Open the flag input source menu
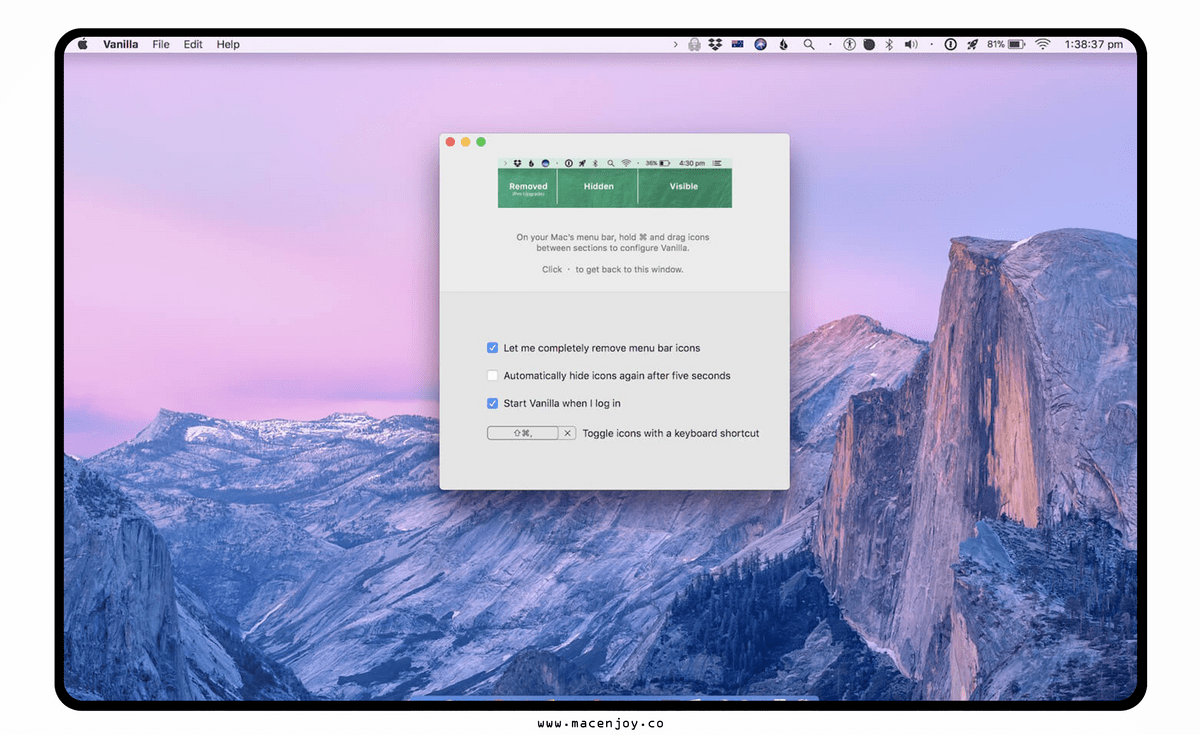Image resolution: width=1200 pixels, height=735 pixels. click(x=738, y=45)
